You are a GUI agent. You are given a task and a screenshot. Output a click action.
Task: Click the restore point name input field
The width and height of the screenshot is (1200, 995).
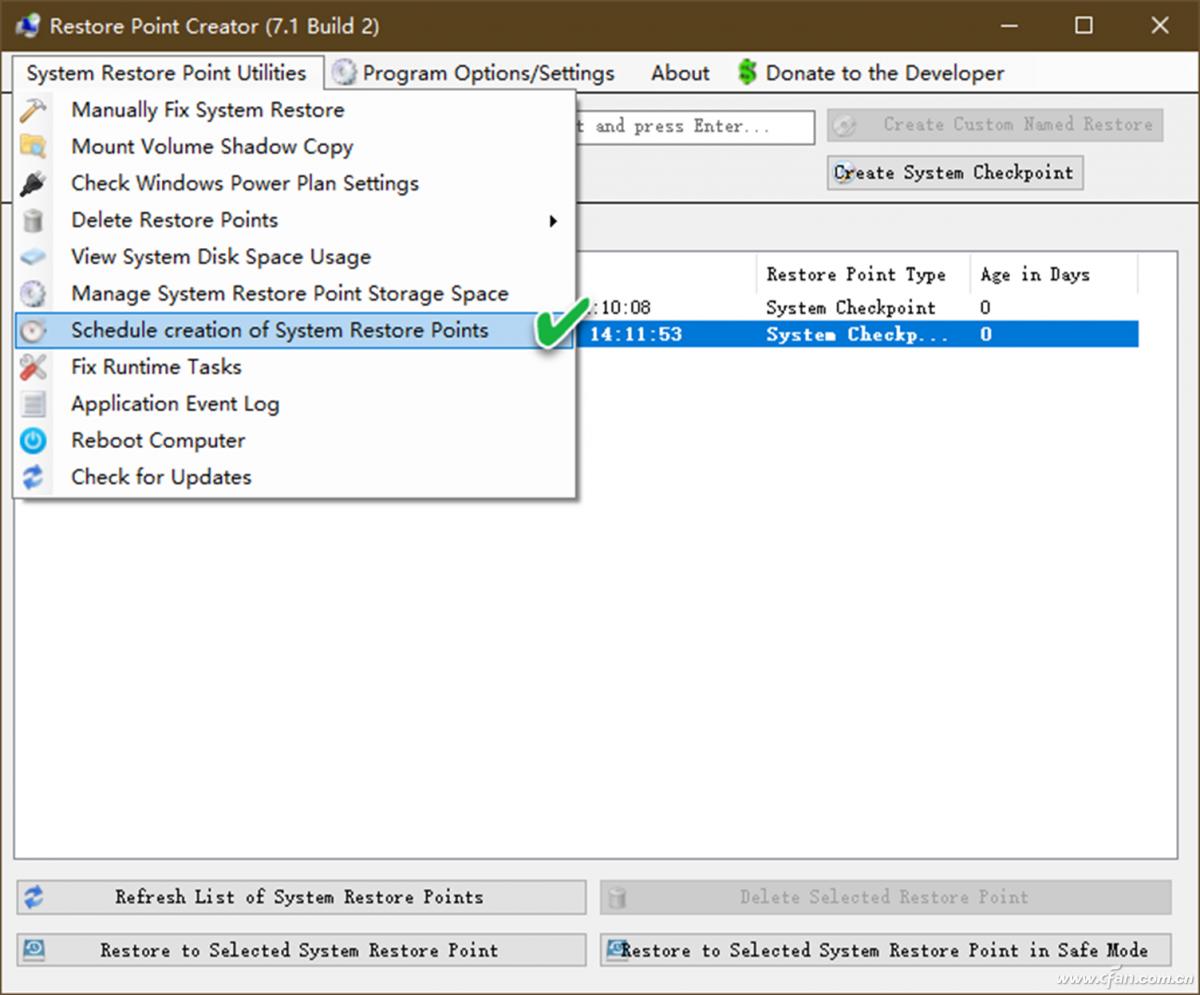point(695,127)
